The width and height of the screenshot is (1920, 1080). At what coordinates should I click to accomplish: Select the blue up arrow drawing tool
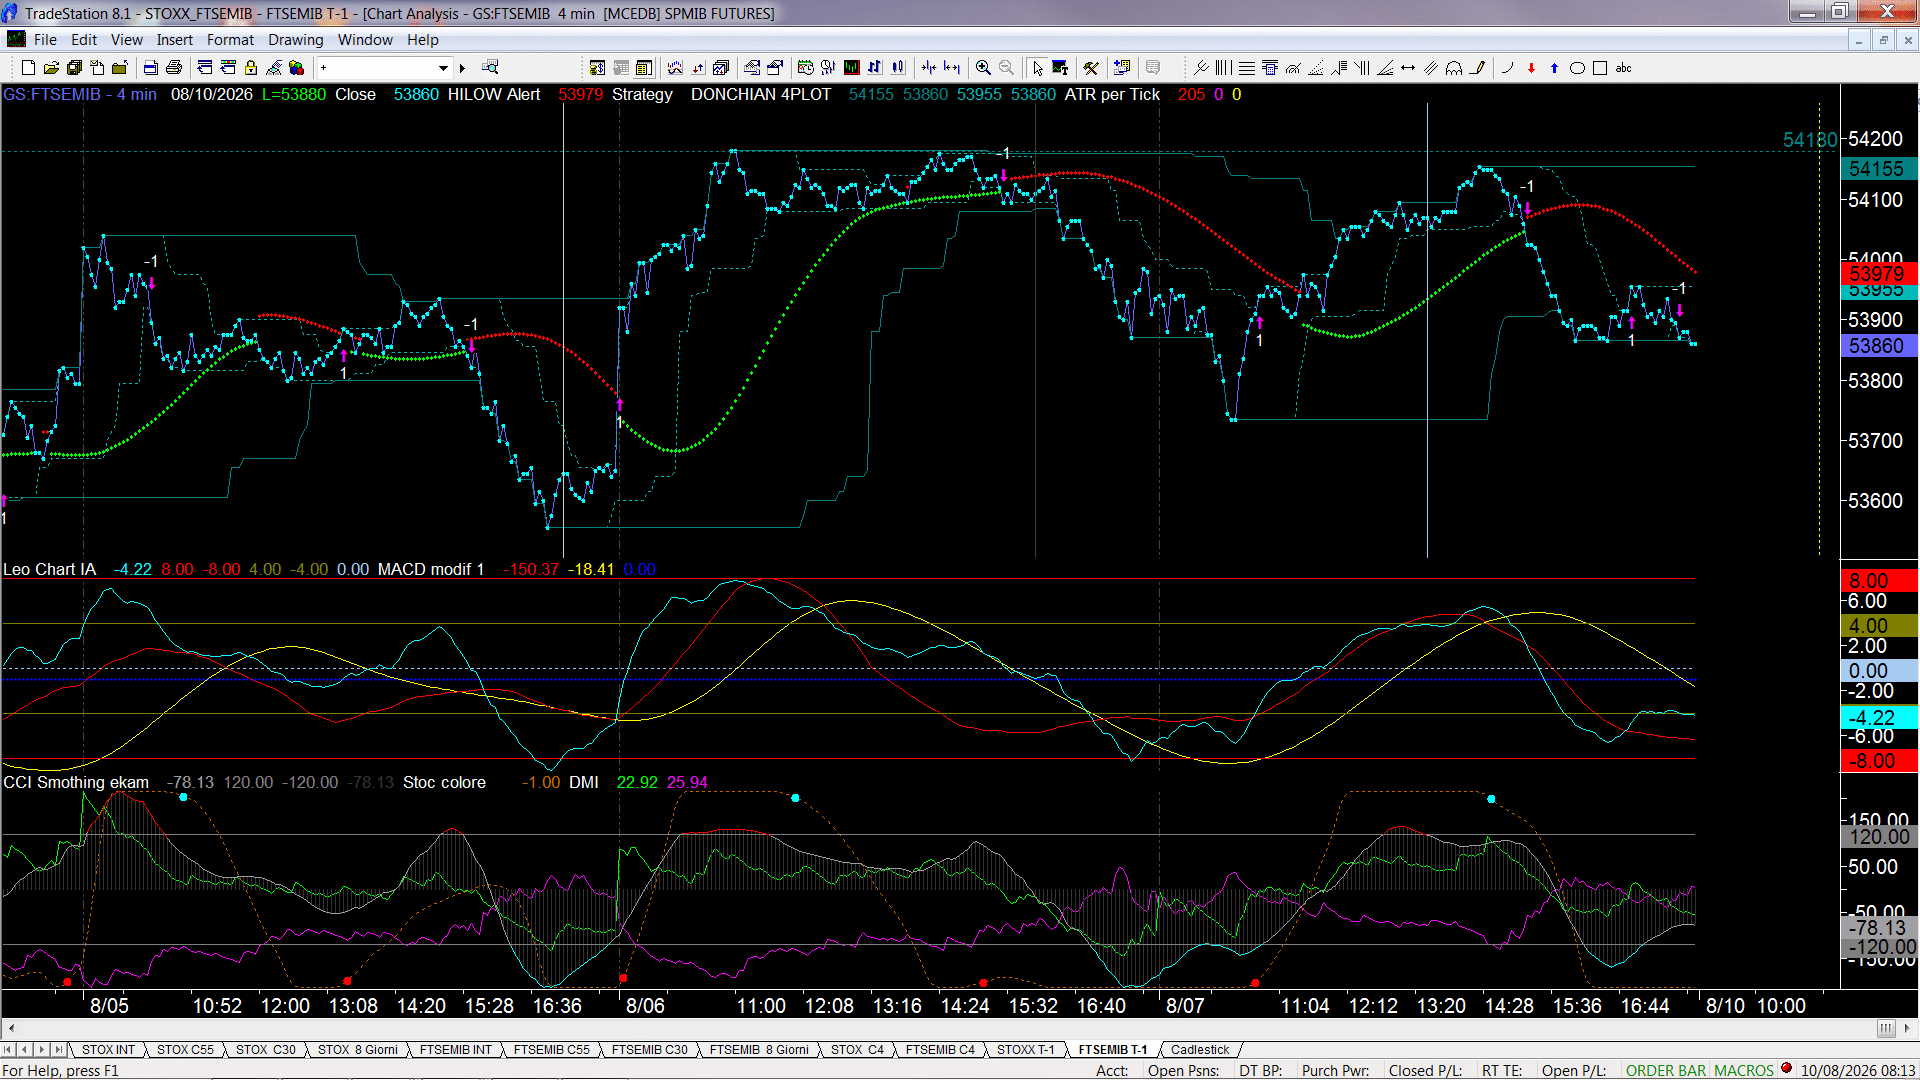tap(1554, 68)
